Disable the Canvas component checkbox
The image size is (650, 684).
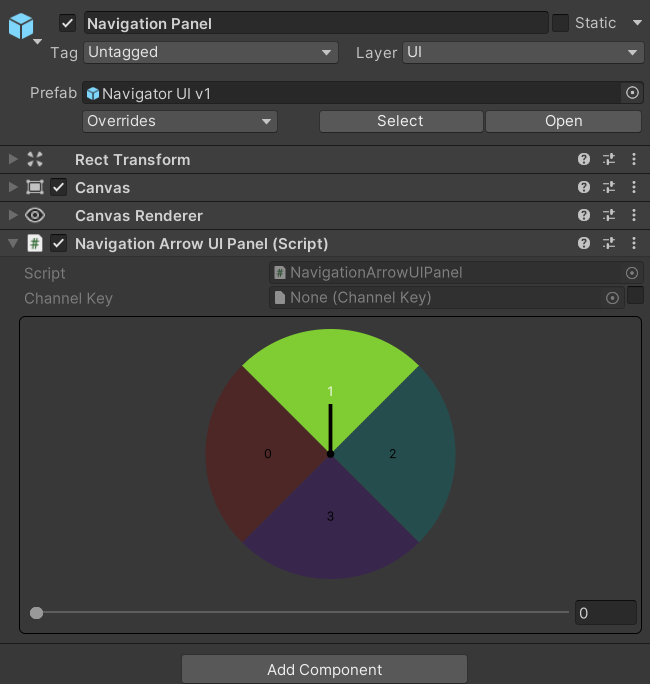pos(58,188)
